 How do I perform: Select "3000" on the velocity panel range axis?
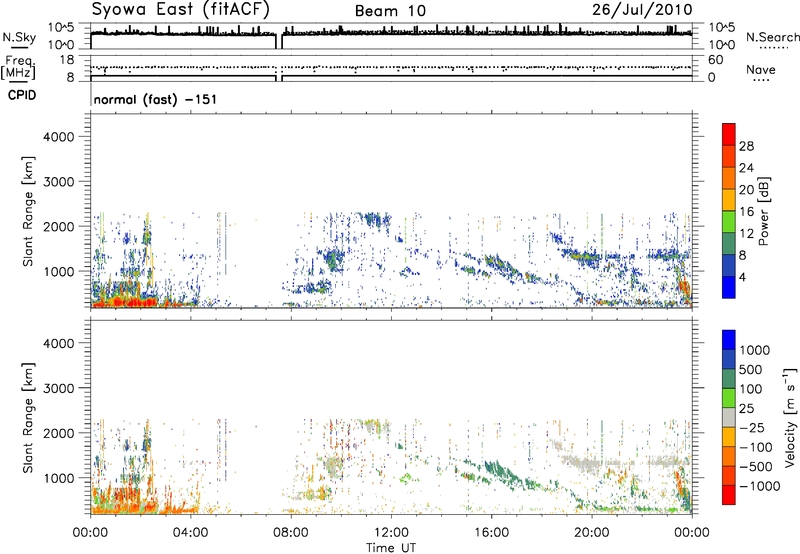tap(59, 388)
